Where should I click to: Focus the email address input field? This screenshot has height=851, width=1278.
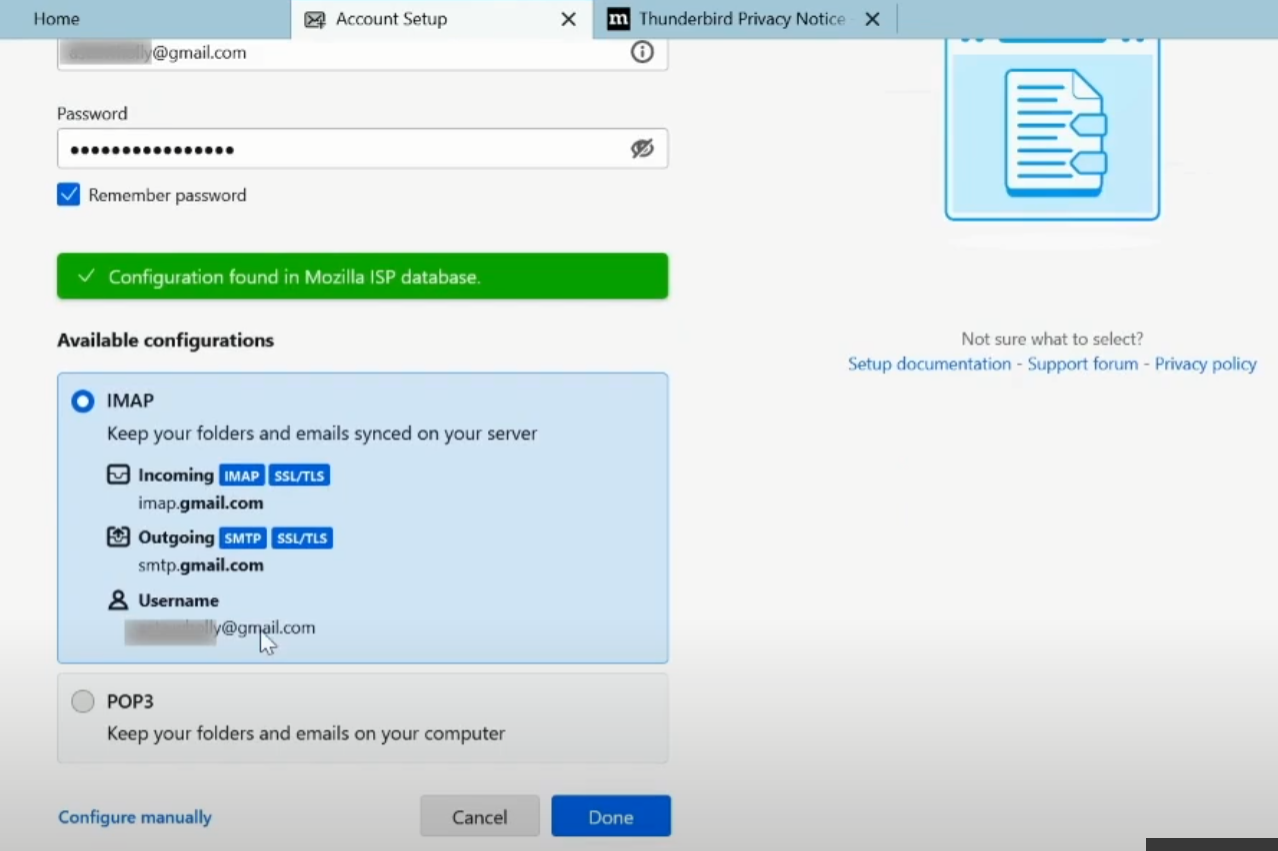pos(362,54)
